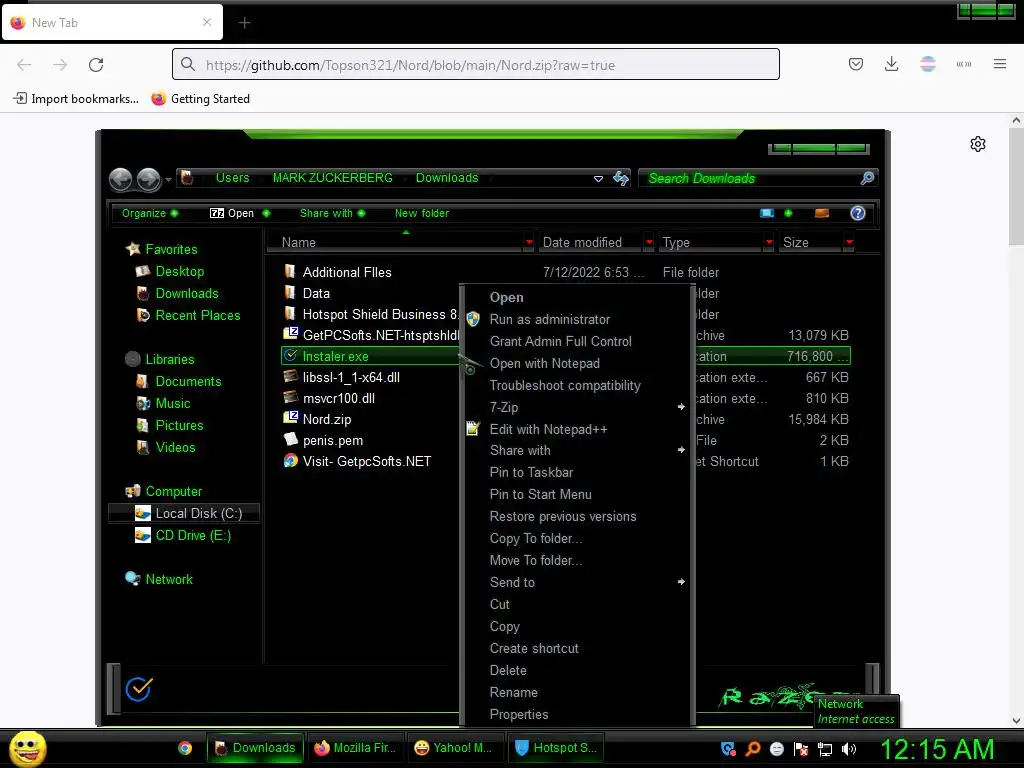Close the New Tab tab
The height and width of the screenshot is (768, 1024).
[x=206, y=22]
